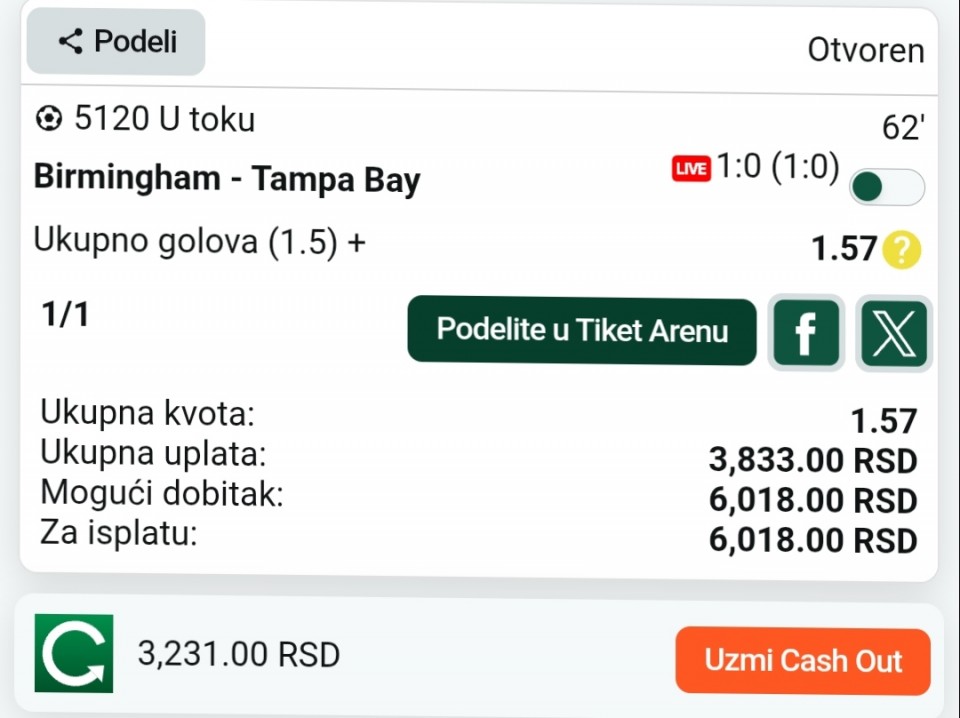Click the red LIVE badge

click(x=691, y=168)
